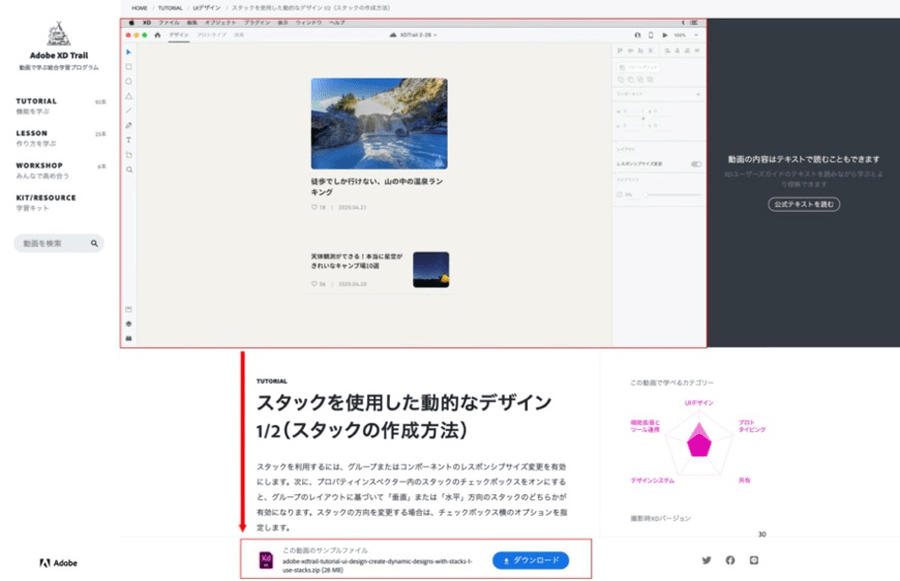Open the XDTrail 2-26 document title dropdown
The width and height of the screenshot is (900, 581).
point(413,35)
